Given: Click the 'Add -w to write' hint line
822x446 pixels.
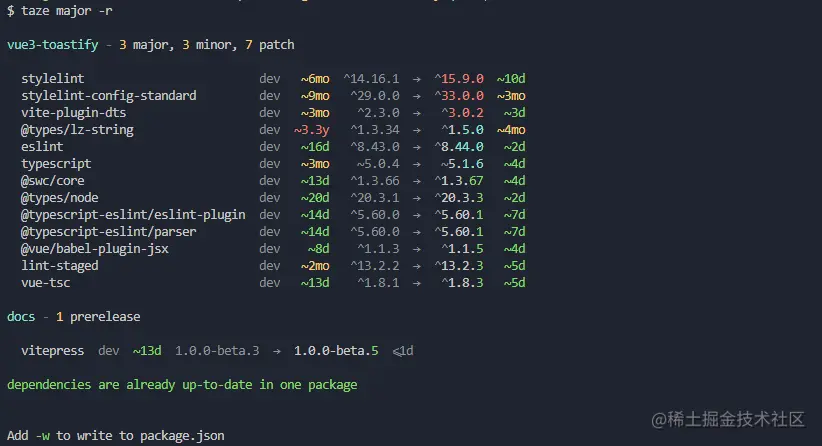Looking at the screenshot, I should click(115, 435).
